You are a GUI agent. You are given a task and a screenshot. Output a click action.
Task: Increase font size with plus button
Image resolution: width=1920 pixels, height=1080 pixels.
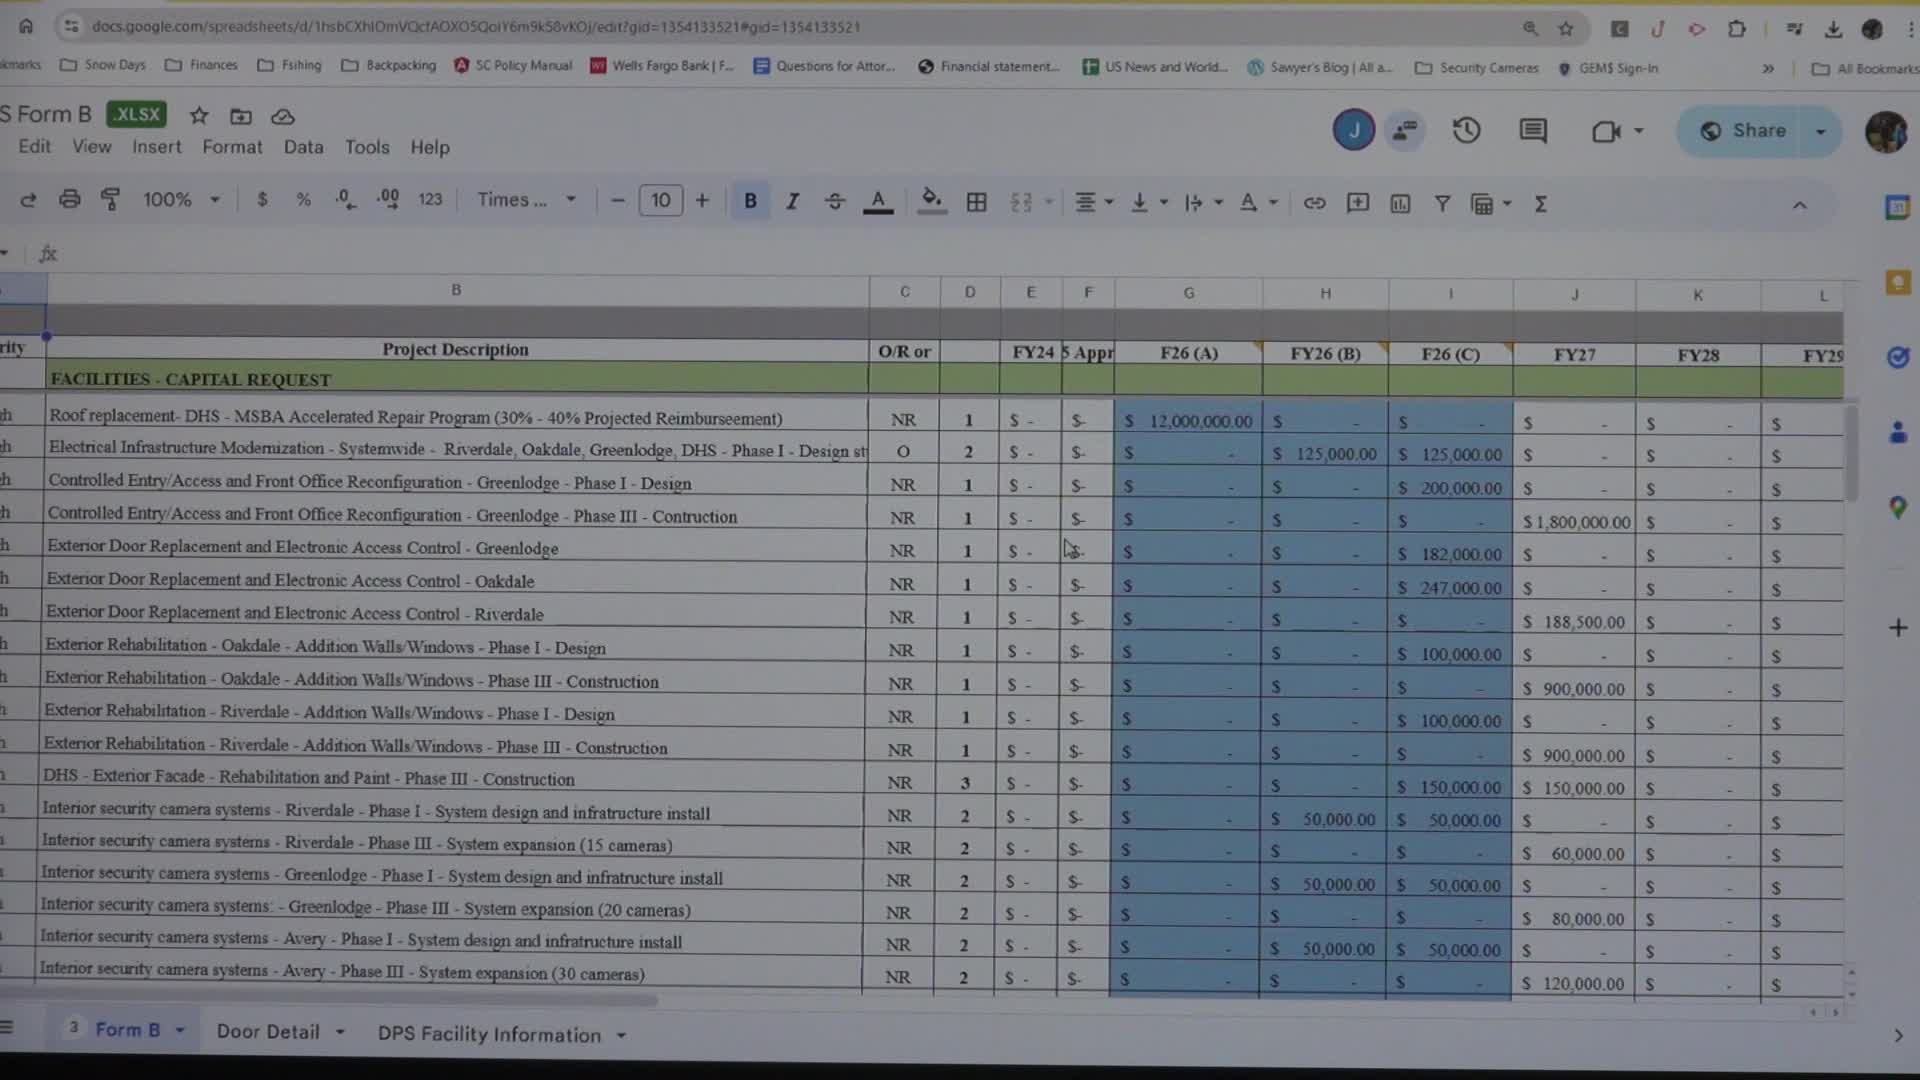[702, 201]
